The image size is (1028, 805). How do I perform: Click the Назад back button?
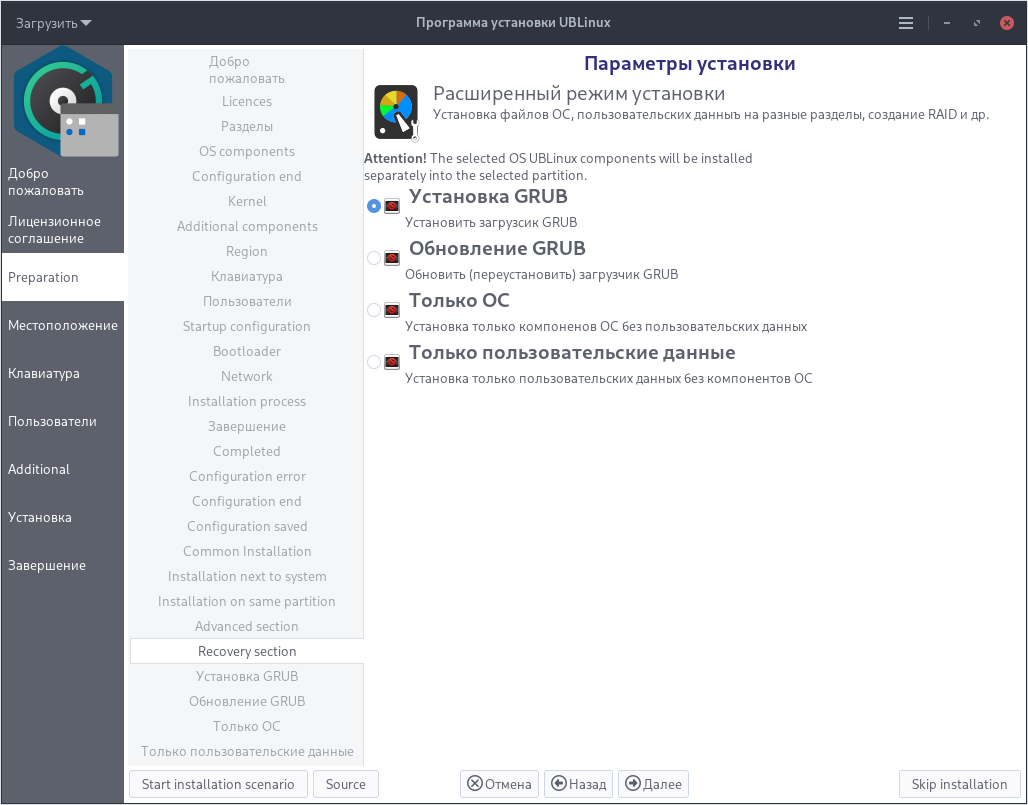point(578,784)
